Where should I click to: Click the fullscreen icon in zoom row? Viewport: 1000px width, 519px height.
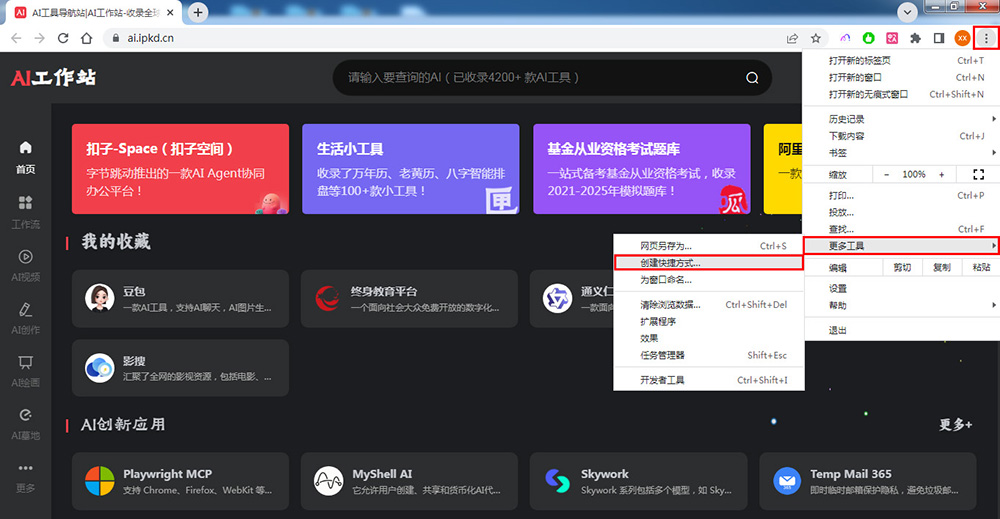[978, 174]
